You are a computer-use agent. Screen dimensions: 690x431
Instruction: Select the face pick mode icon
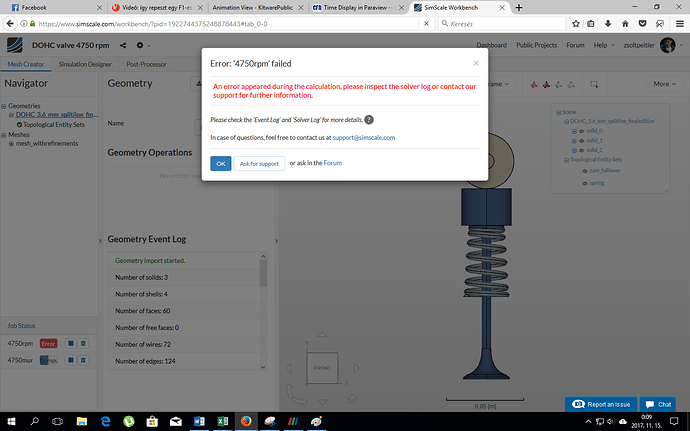pos(546,84)
